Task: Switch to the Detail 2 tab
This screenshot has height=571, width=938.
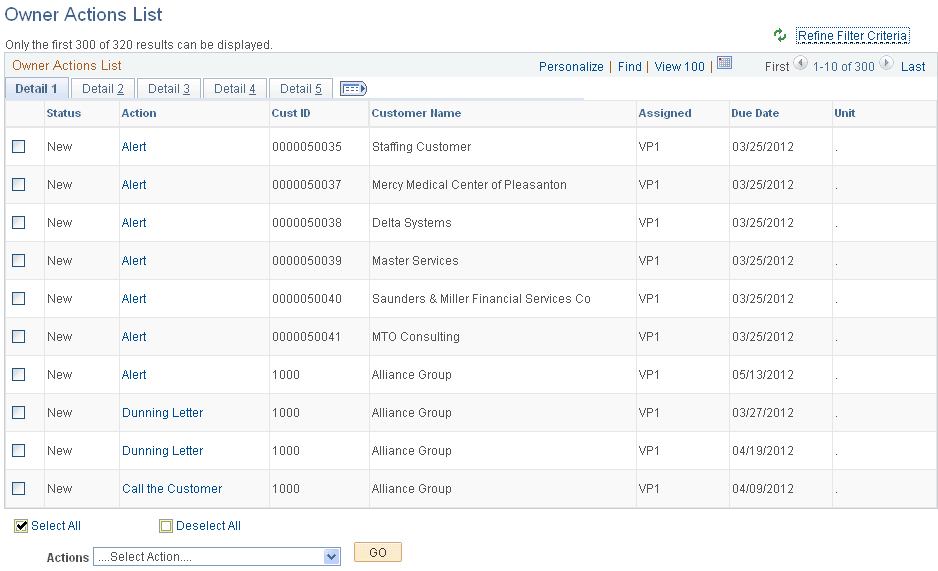Action: [x=103, y=88]
